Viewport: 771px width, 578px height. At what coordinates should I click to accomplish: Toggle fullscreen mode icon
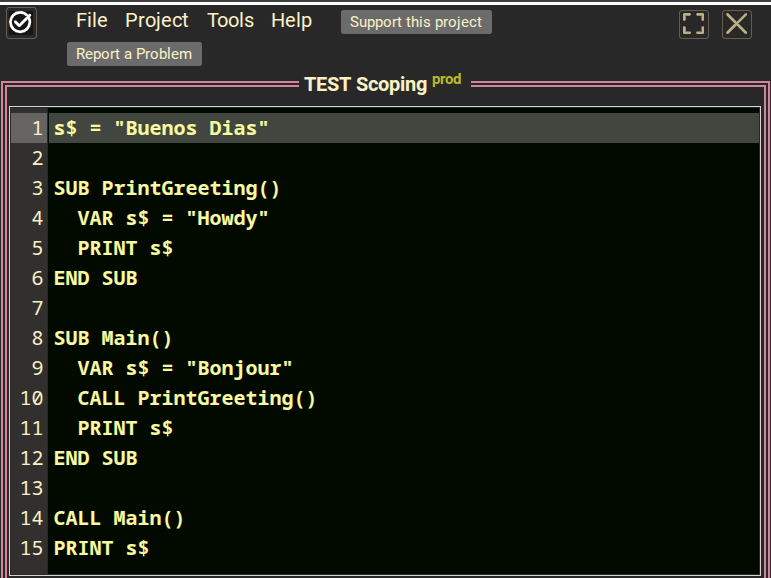(694, 24)
